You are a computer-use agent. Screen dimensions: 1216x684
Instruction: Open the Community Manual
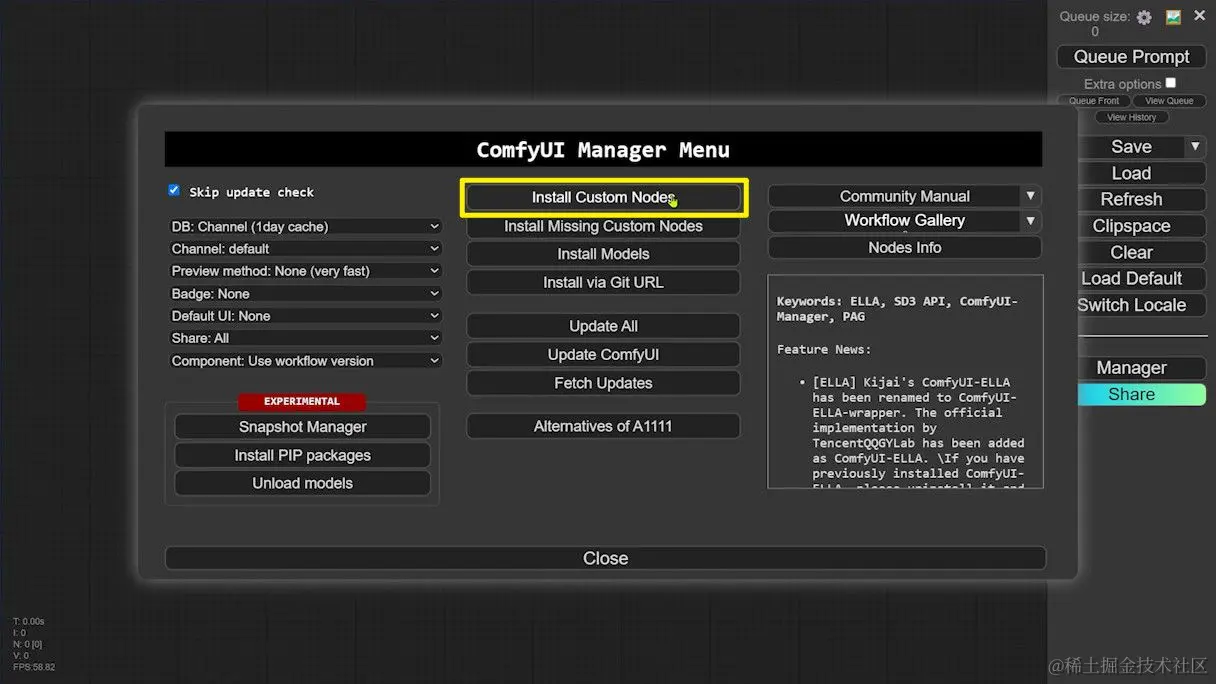(x=893, y=196)
